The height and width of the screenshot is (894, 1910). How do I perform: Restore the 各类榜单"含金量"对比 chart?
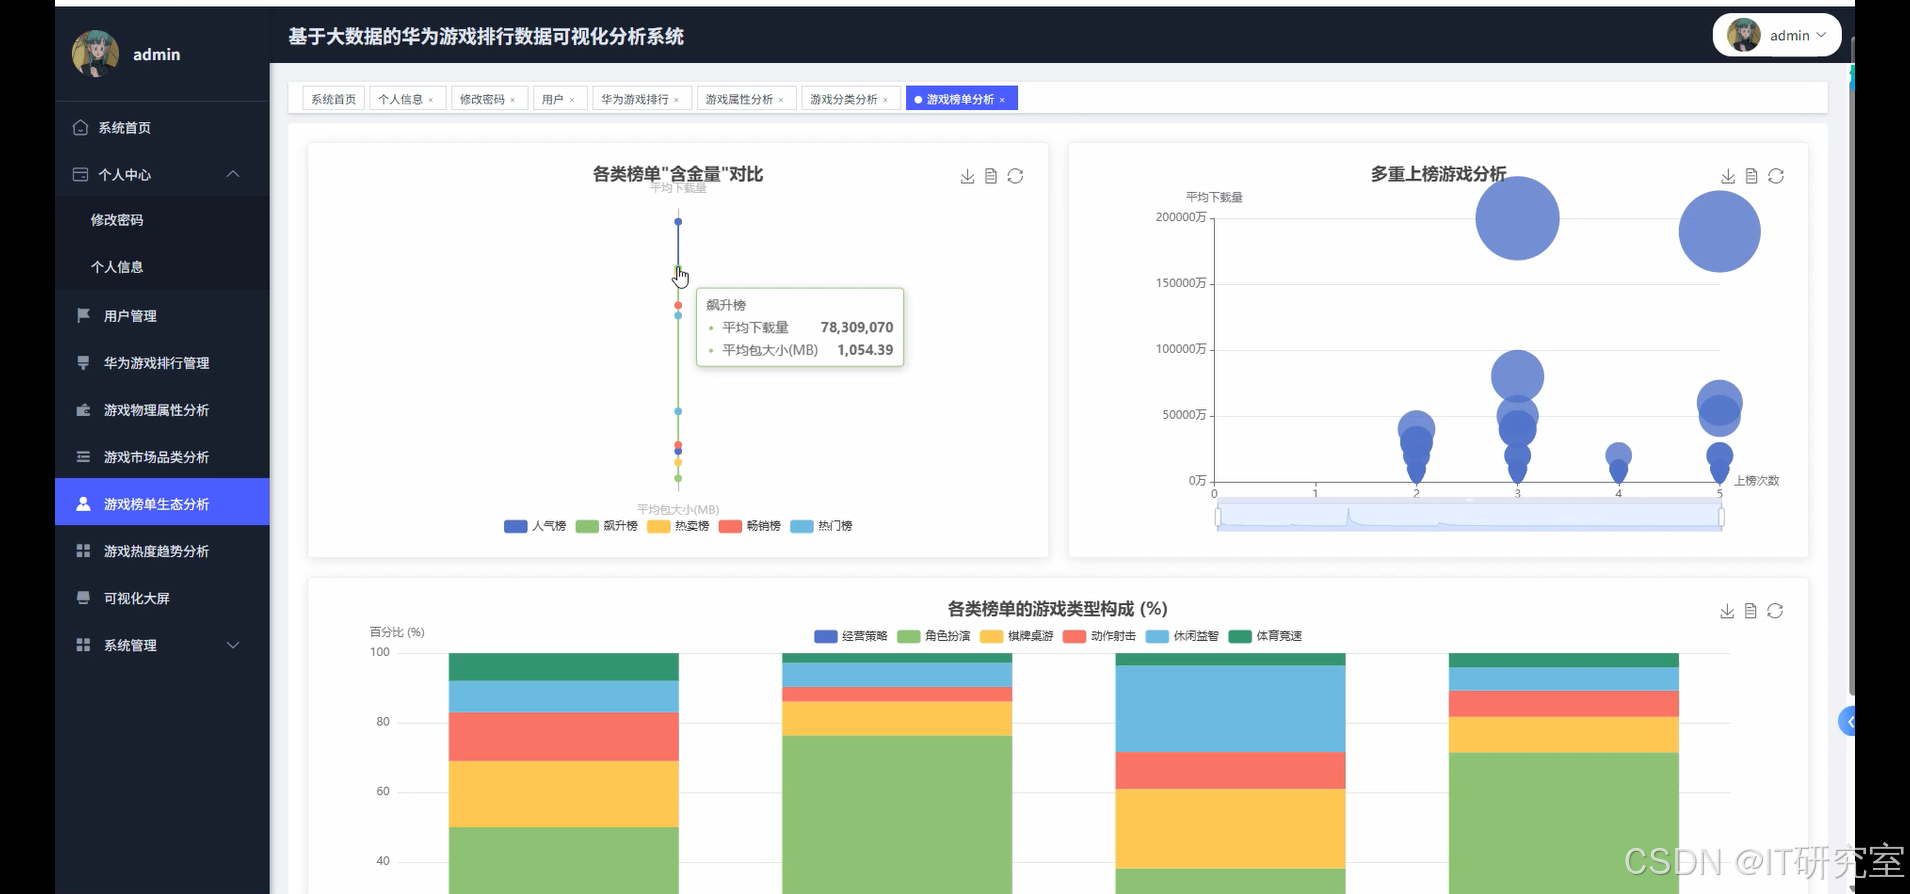1015,176
